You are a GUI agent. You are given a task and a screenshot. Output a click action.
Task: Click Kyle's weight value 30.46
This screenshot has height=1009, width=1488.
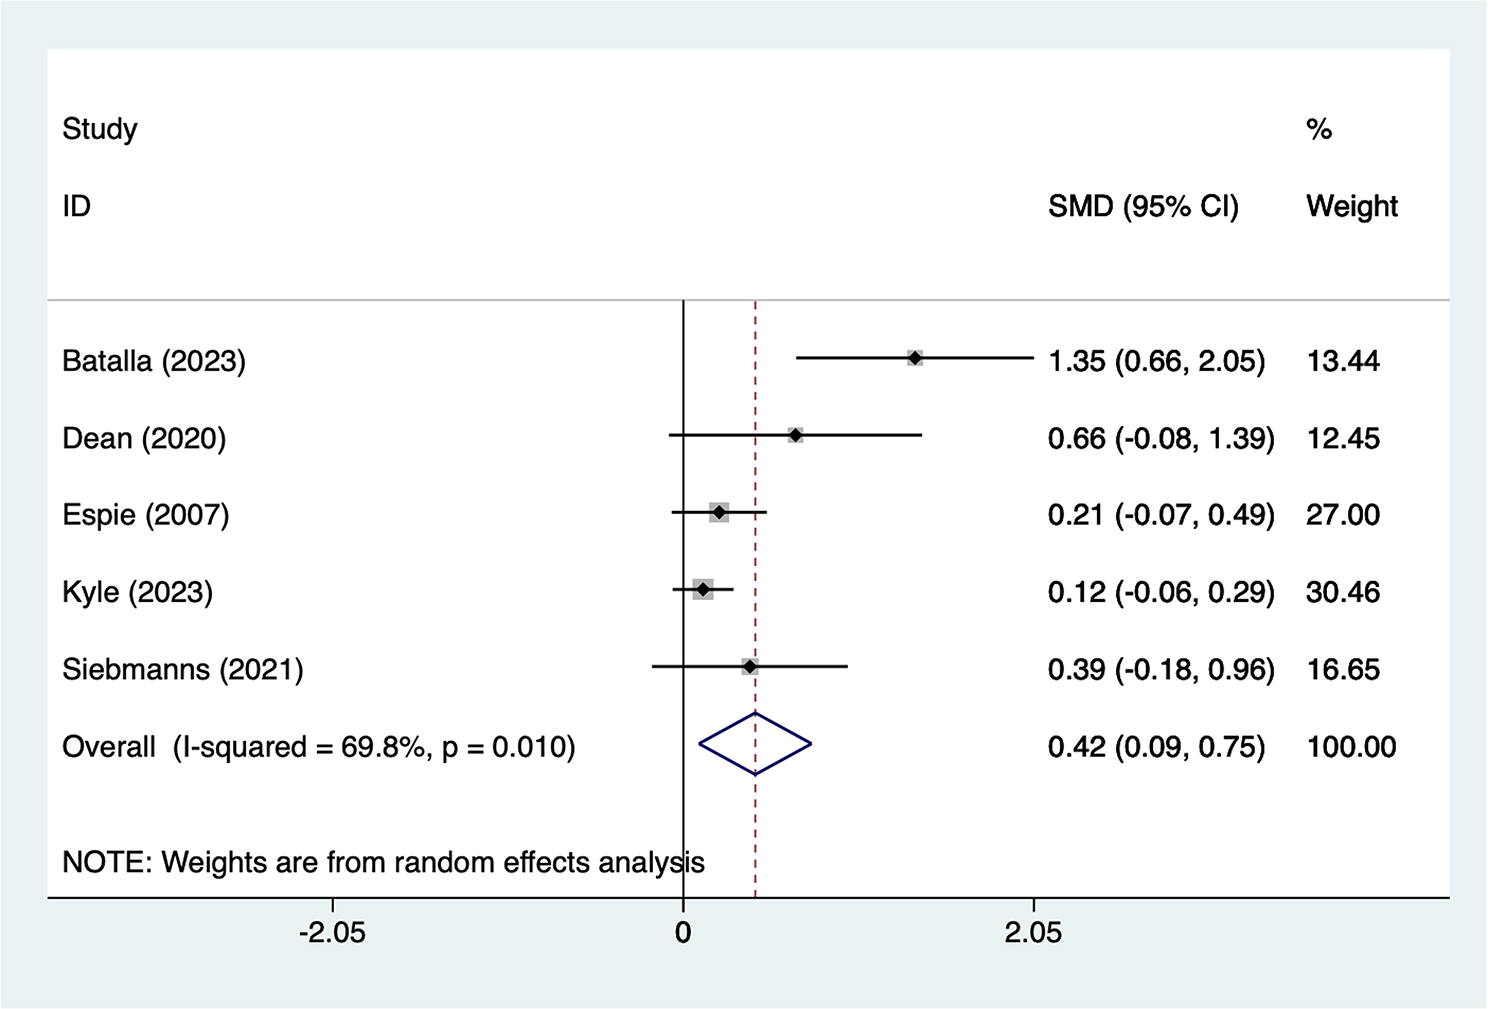tap(1342, 592)
